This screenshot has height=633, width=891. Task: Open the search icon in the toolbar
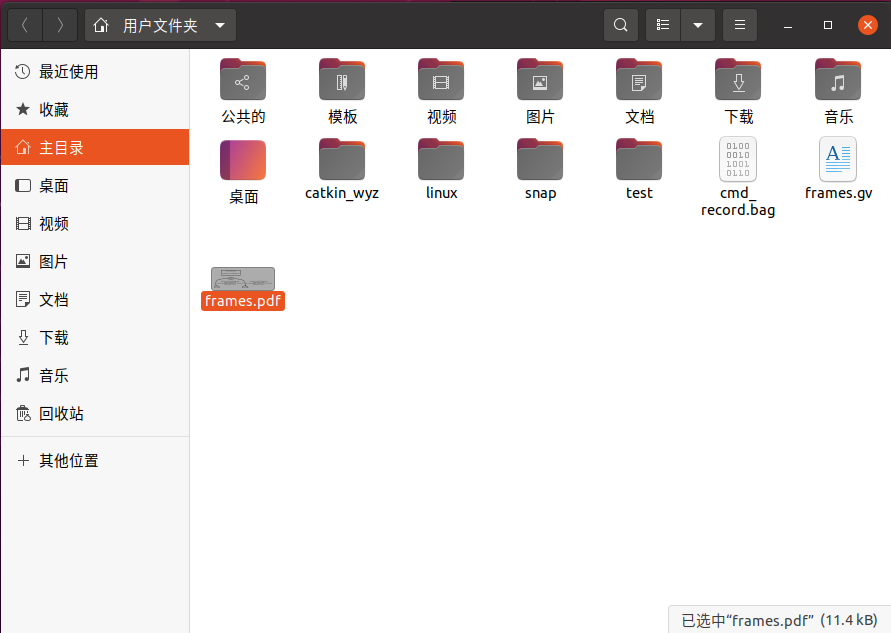620,24
